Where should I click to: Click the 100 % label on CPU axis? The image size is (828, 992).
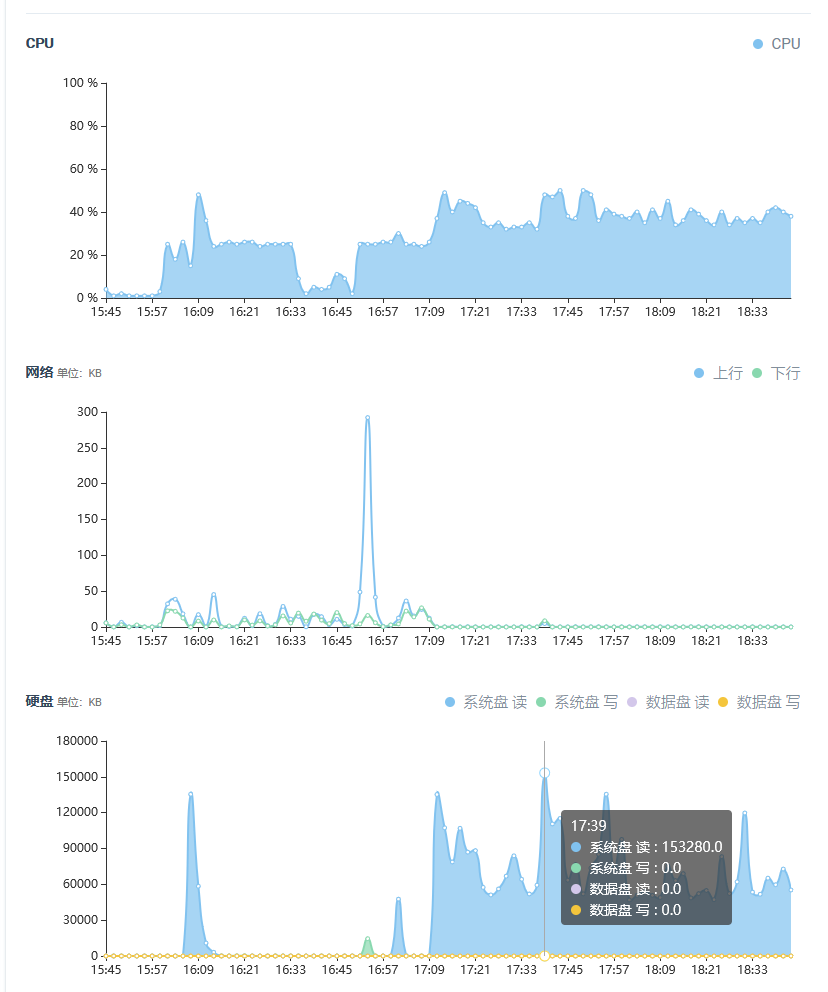pos(80,83)
